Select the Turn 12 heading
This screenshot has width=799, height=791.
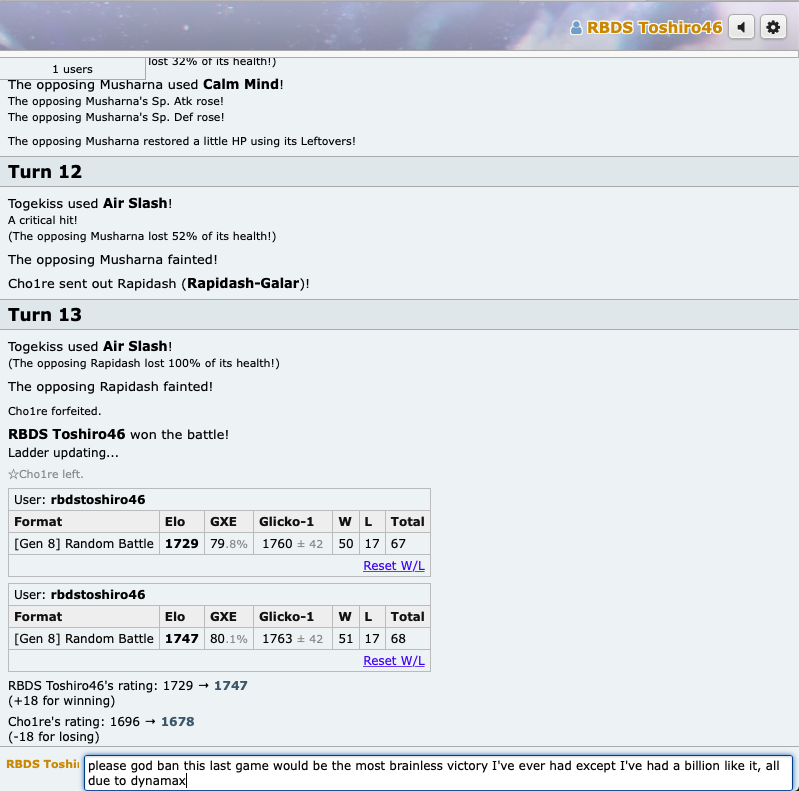(x=45, y=172)
